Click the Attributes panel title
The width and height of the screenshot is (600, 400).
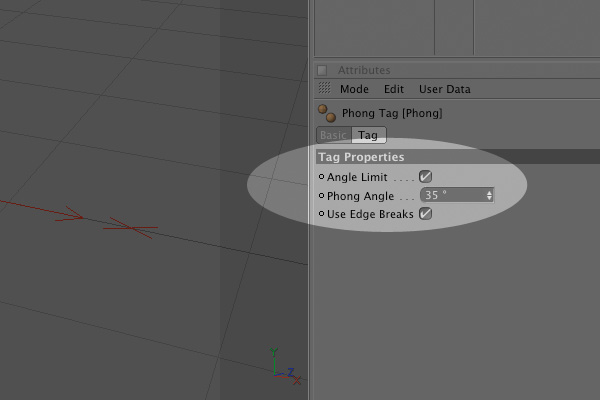(x=364, y=70)
